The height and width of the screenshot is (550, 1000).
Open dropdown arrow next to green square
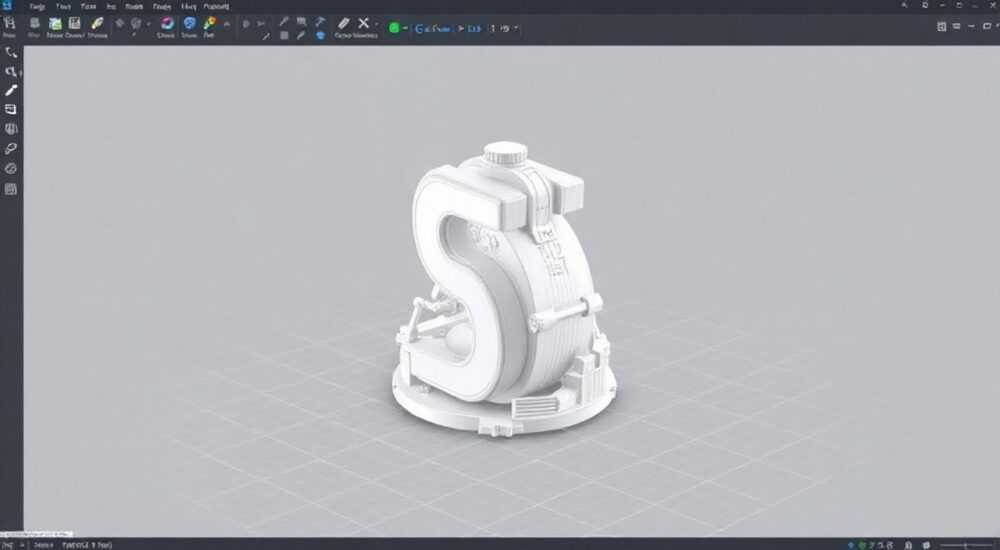click(405, 29)
